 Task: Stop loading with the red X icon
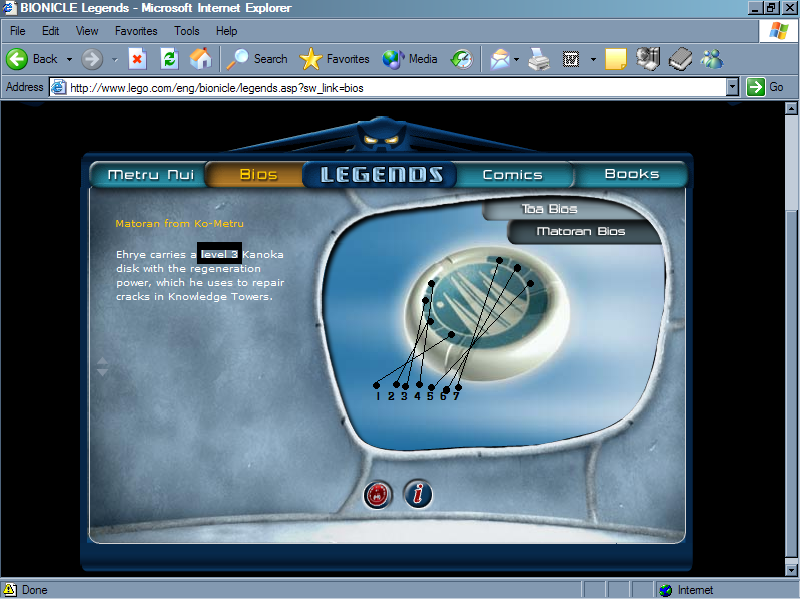pyautogui.click(x=137, y=59)
